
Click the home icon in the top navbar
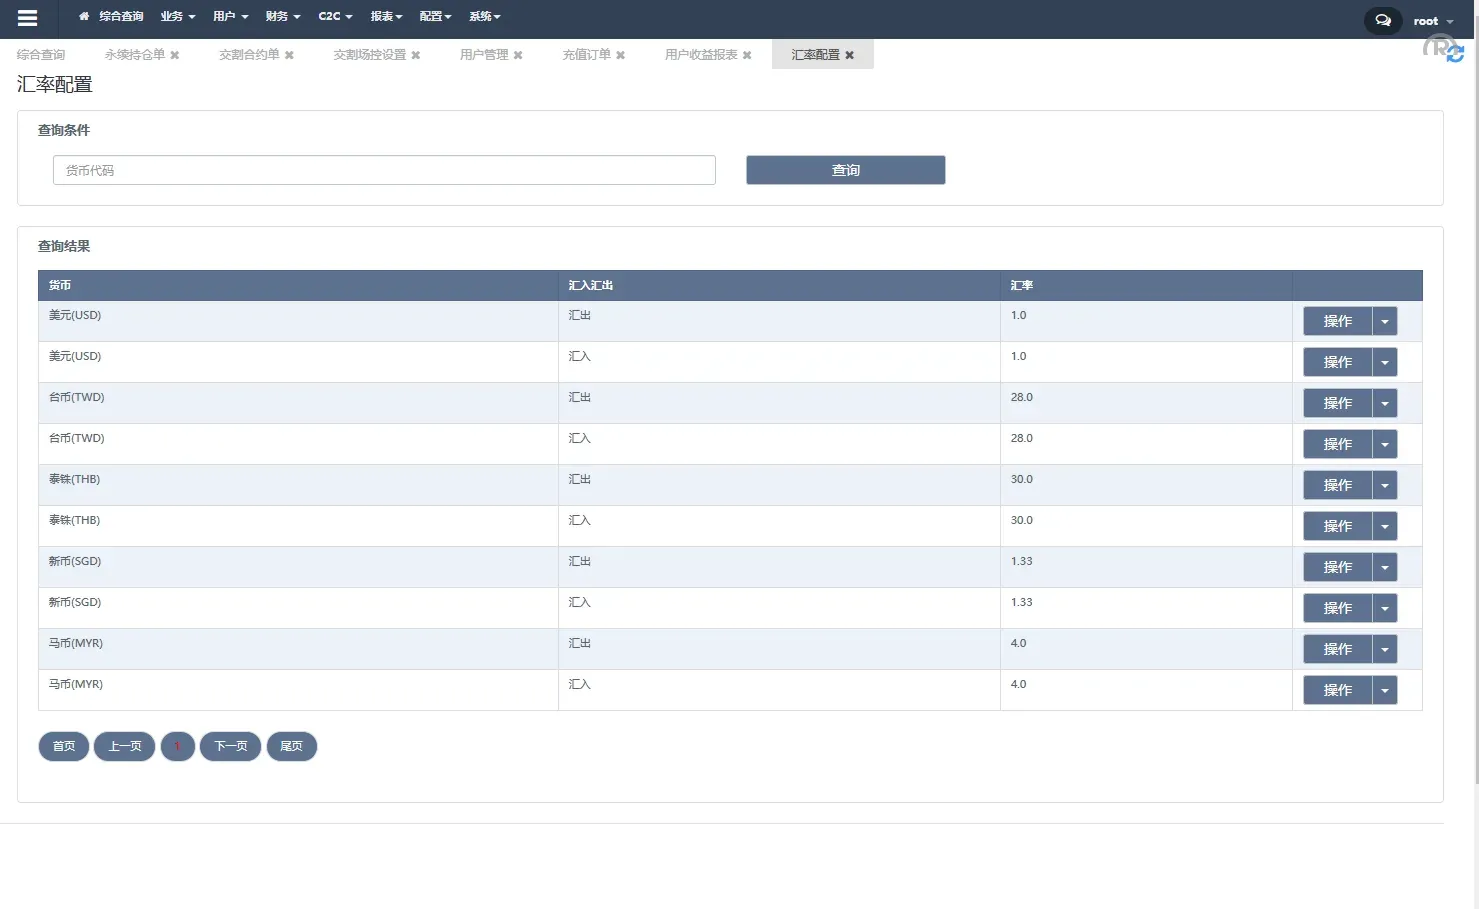click(83, 16)
